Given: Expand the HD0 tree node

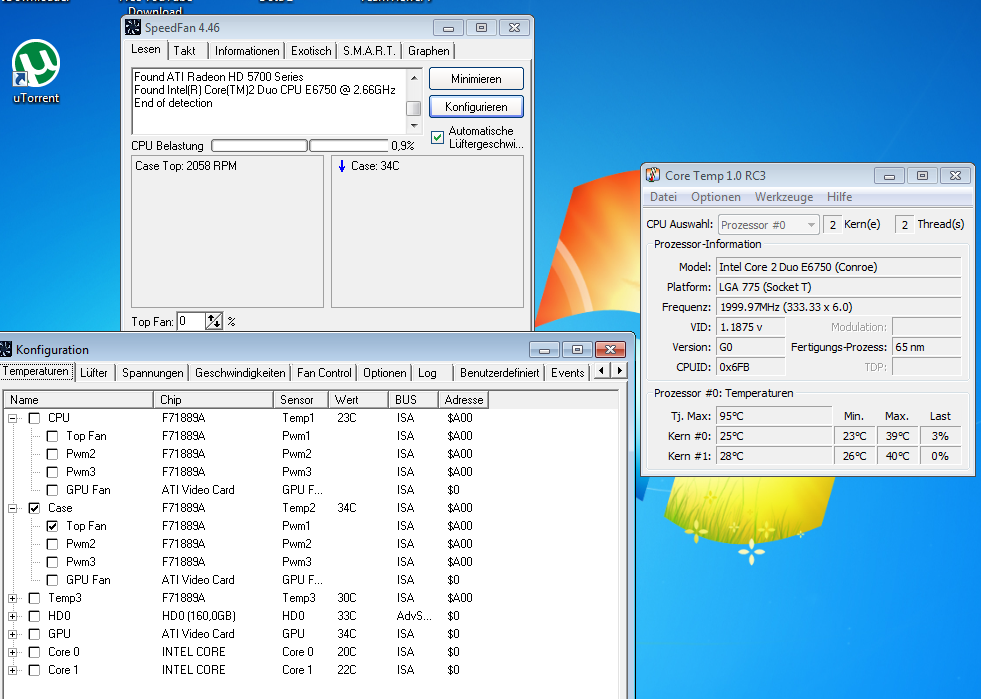Looking at the screenshot, I should [x=12, y=616].
